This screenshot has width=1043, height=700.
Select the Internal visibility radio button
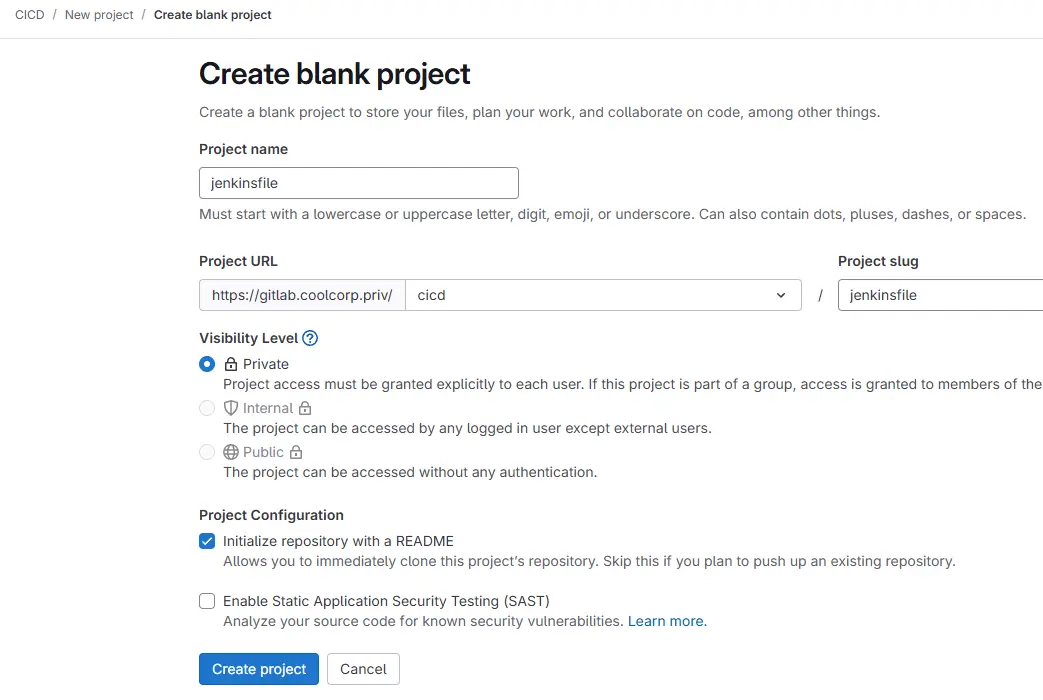[x=207, y=408]
